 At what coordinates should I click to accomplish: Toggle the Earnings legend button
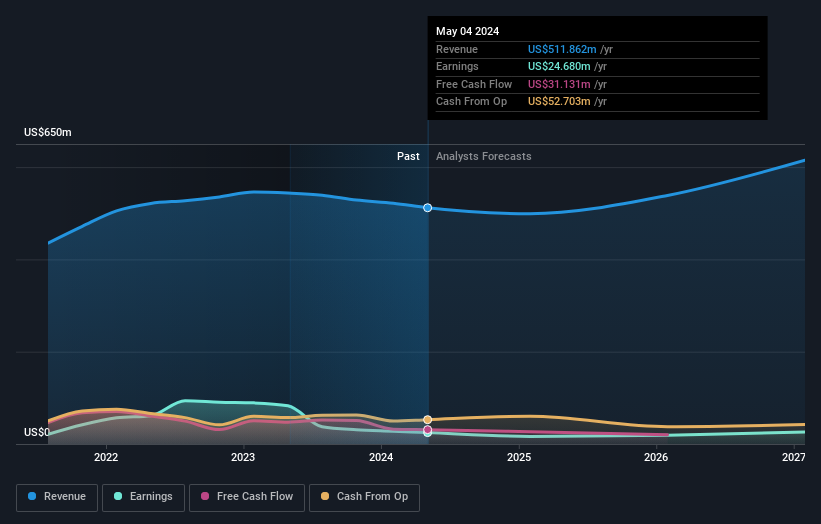tap(143, 497)
